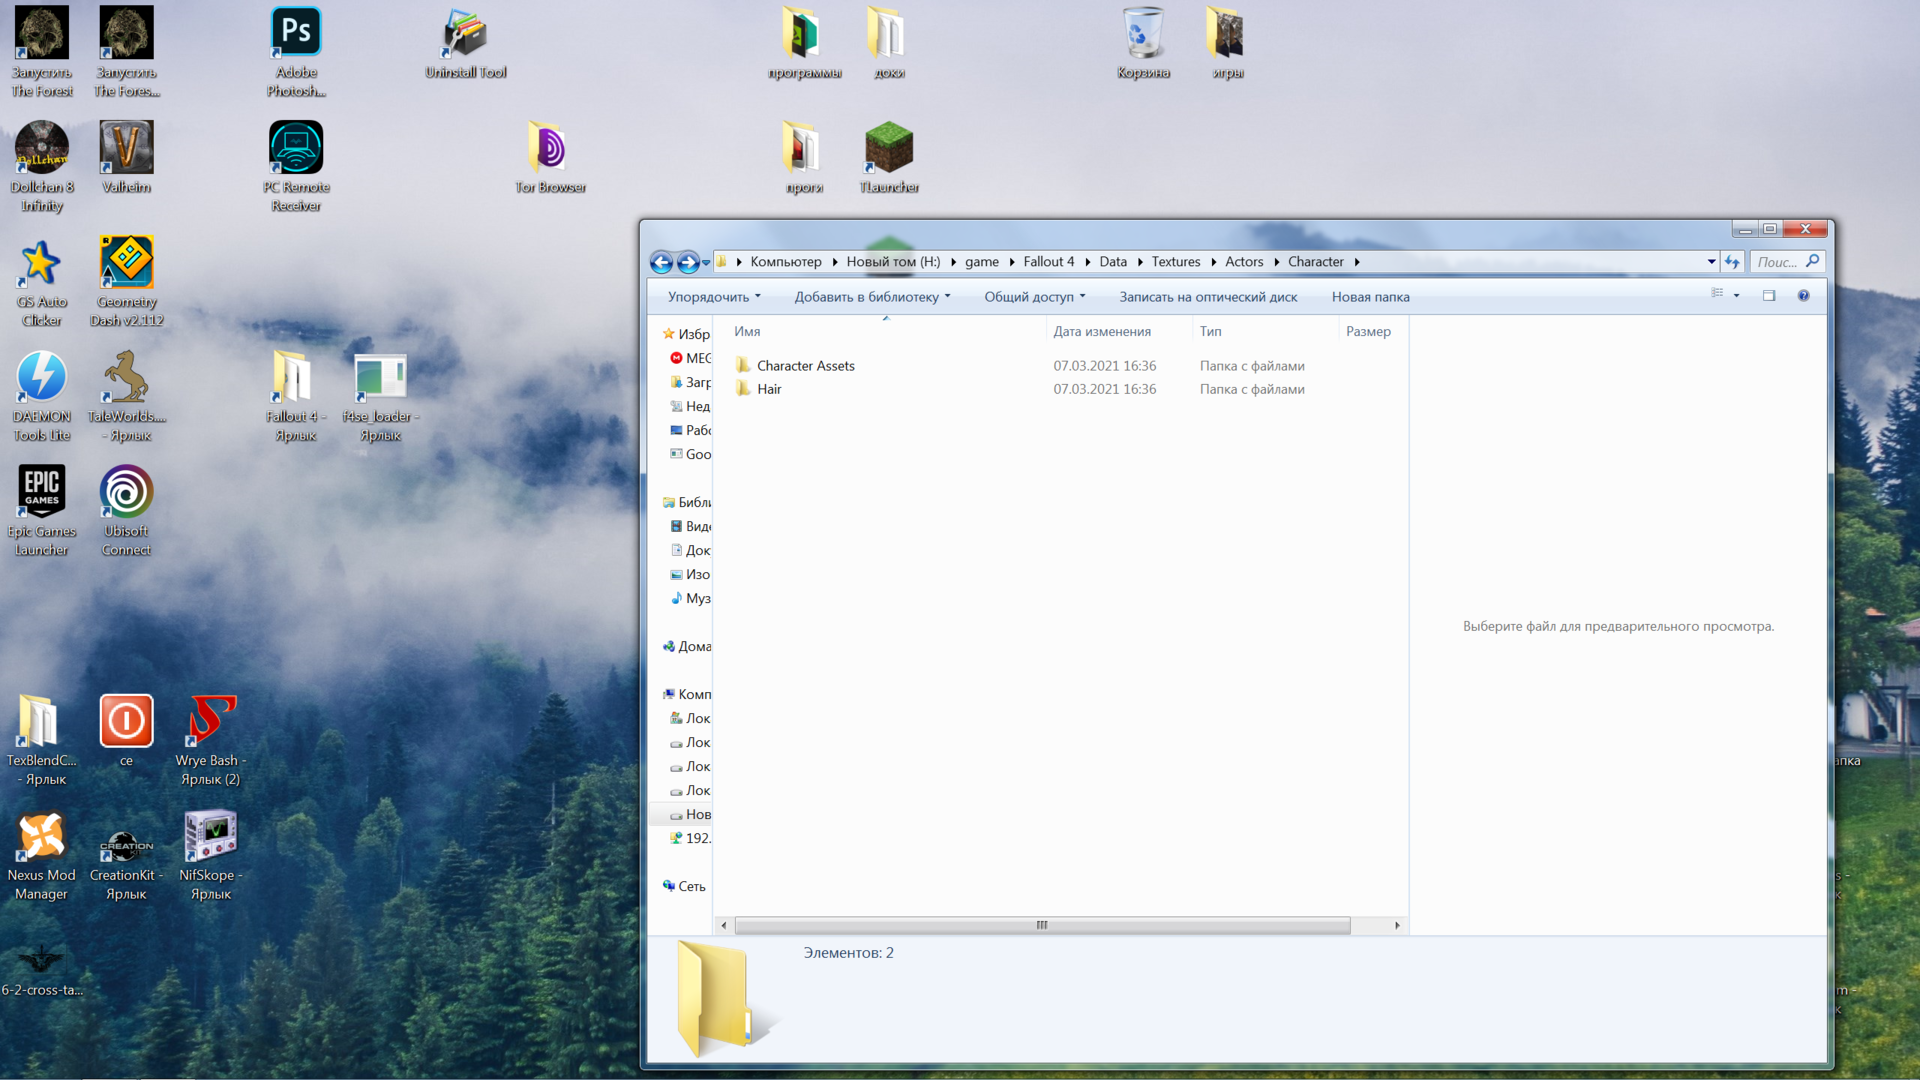The height and width of the screenshot is (1080, 1920).
Task: Click the Дата изменения column header
Action: (1102, 332)
